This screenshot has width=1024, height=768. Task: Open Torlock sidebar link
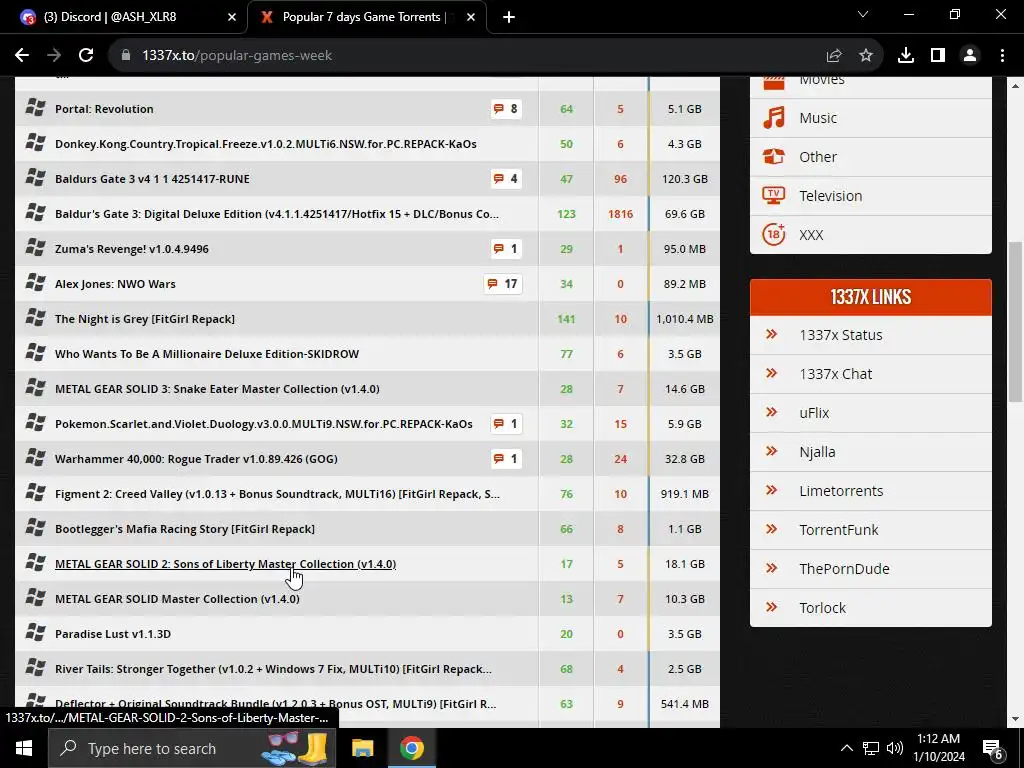click(x=822, y=608)
